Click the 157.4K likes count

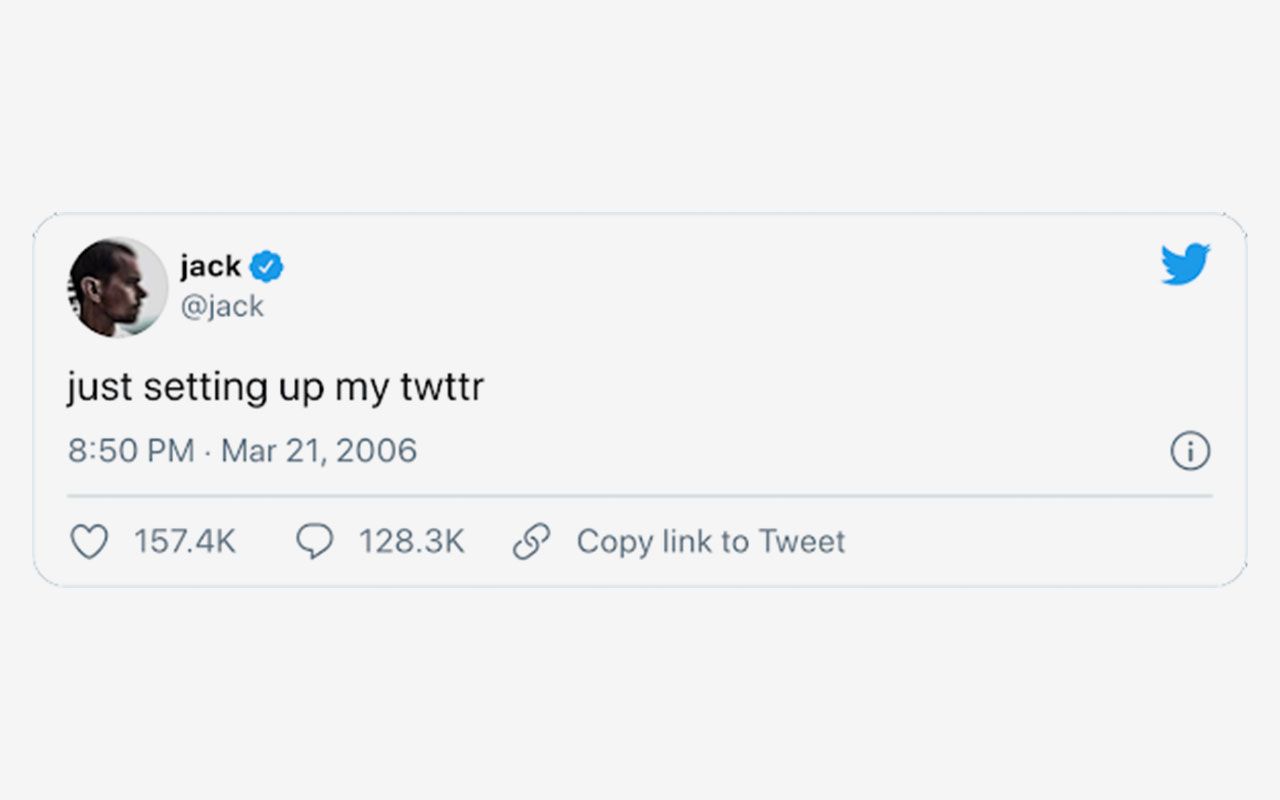185,542
